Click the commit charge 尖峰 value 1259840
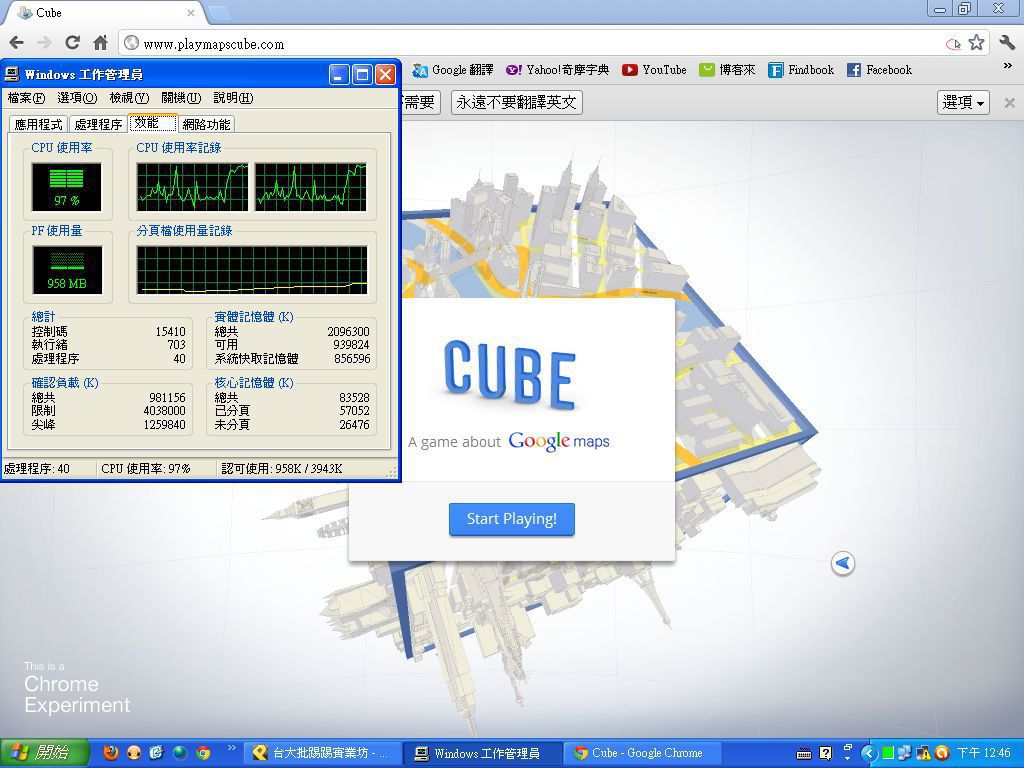1024x768 pixels. tap(165, 424)
